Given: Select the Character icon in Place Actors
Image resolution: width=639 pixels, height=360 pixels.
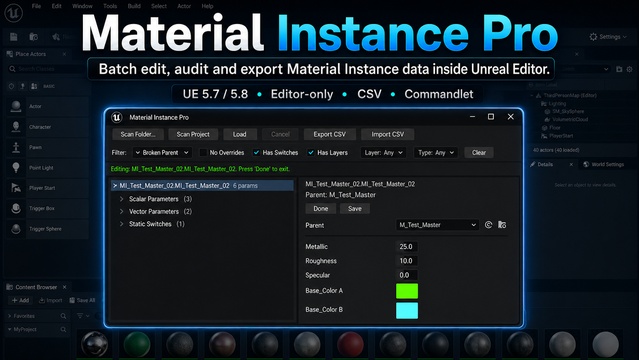Looking at the screenshot, I should click(x=16, y=127).
